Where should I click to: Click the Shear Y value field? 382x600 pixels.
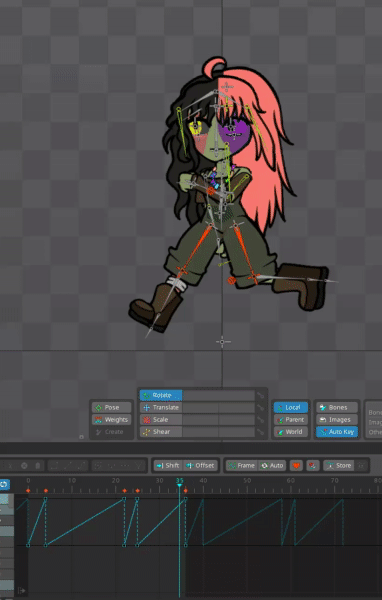[237, 432]
